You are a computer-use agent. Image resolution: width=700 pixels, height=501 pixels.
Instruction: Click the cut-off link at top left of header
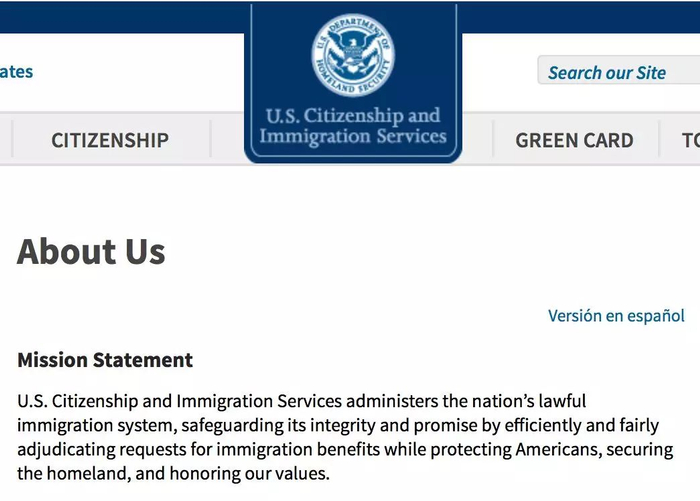16,72
